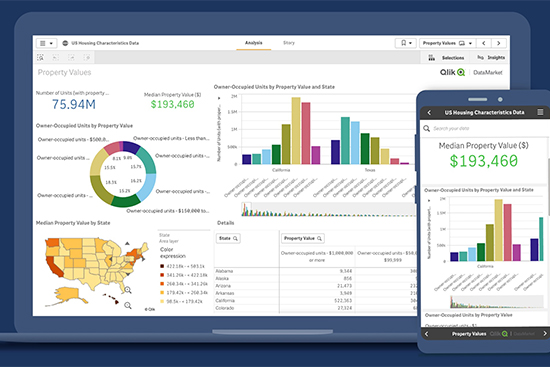Go to previous sheet arrow

pos(484,43)
